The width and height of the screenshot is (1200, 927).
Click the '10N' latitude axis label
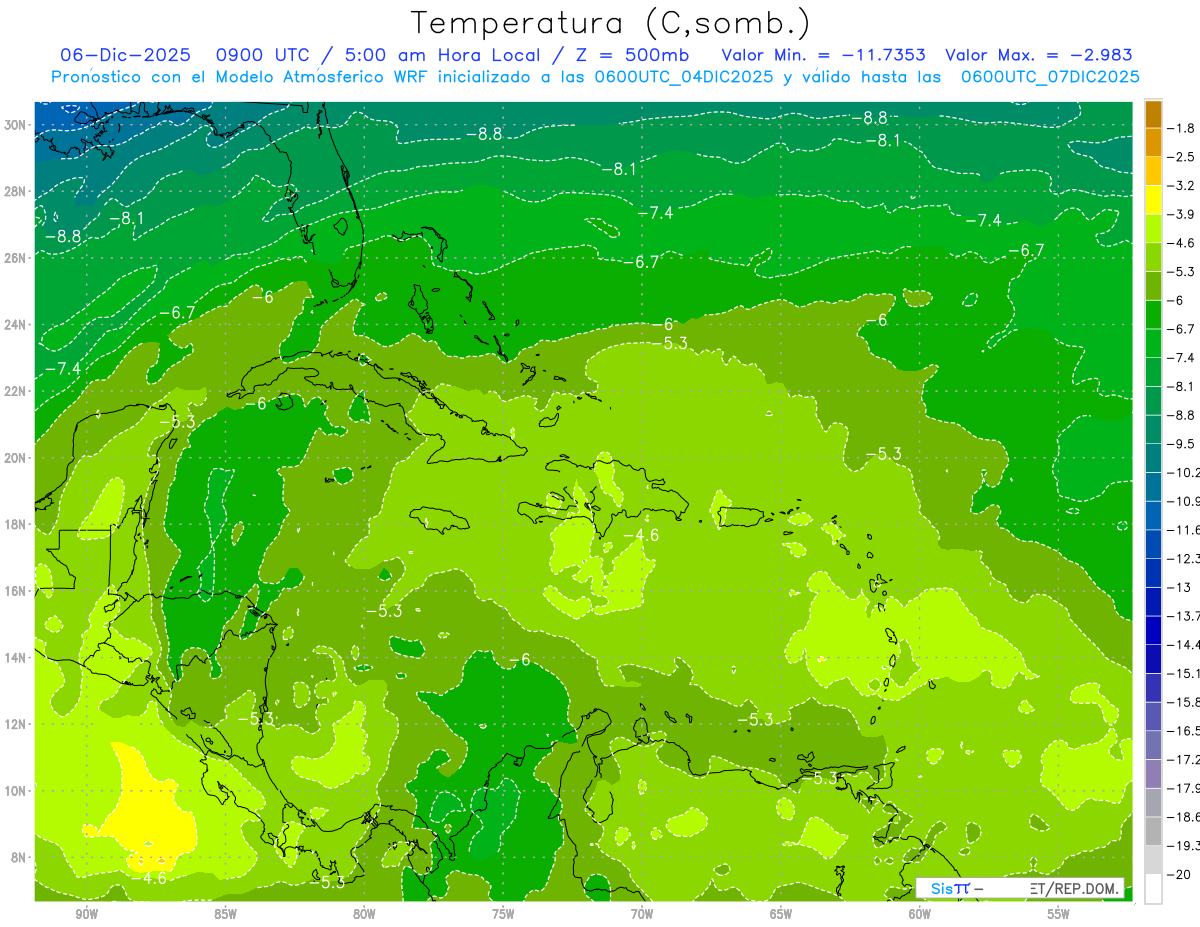click(14, 790)
